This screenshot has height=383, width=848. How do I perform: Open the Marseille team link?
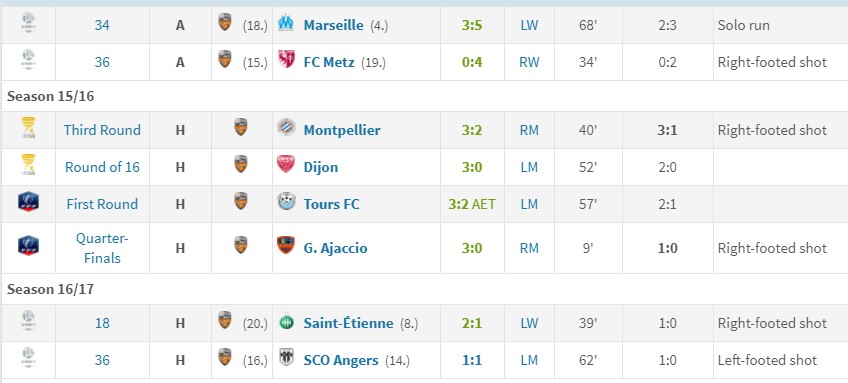pos(333,25)
